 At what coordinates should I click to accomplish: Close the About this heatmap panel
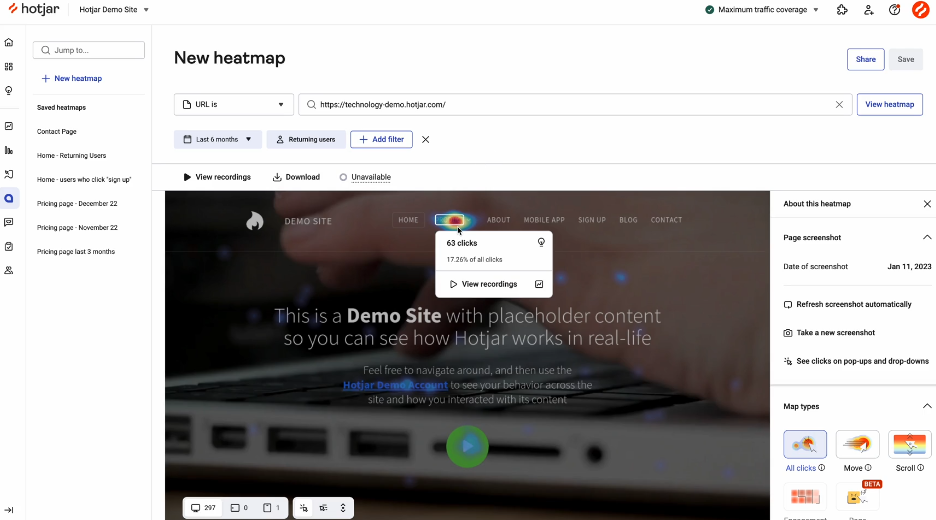927,204
